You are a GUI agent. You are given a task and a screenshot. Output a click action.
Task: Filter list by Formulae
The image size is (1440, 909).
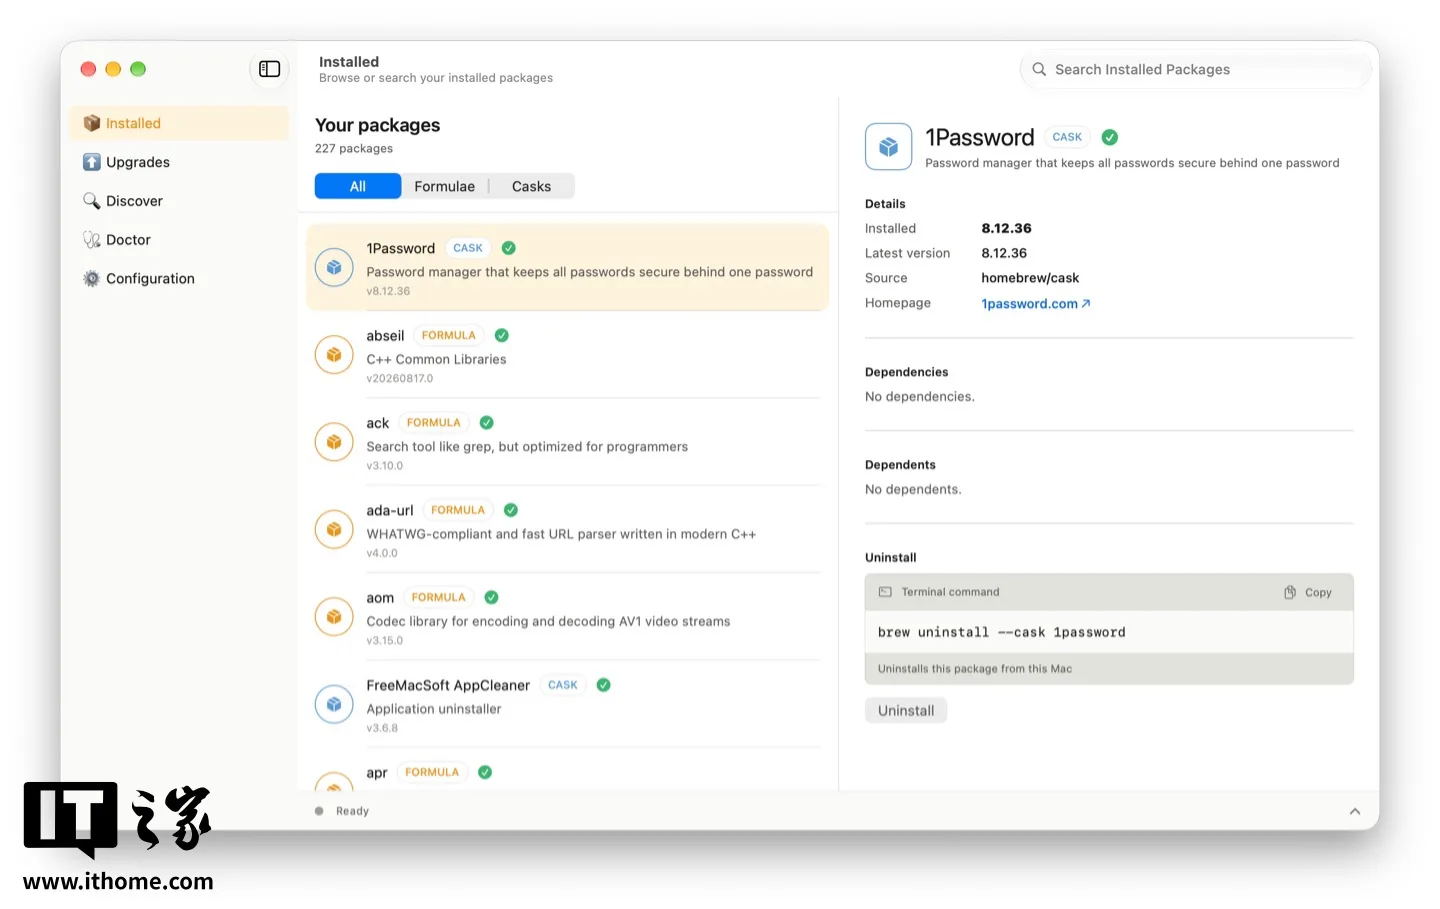(x=445, y=186)
